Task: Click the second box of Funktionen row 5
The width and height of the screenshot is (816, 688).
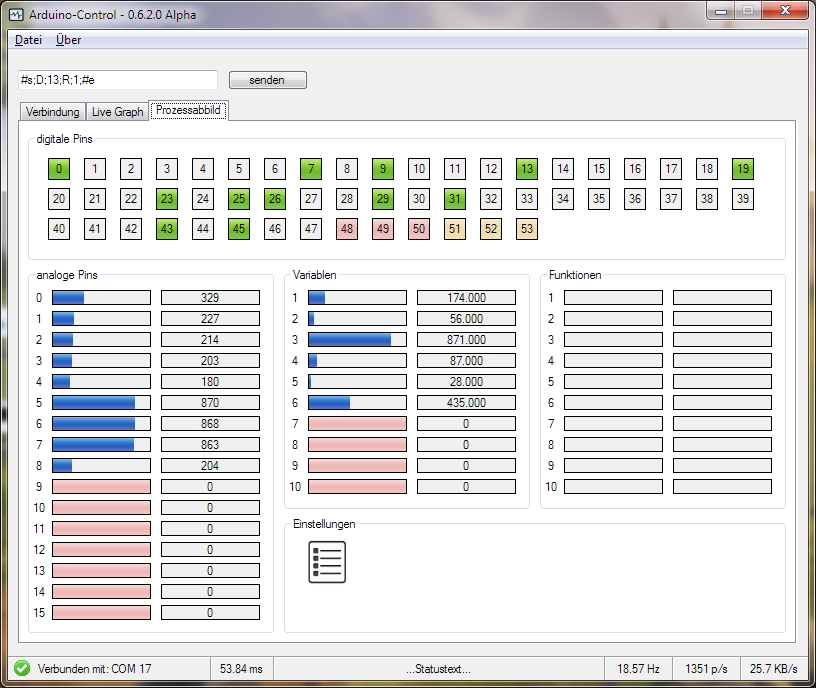Action: [x=722, y=381]
